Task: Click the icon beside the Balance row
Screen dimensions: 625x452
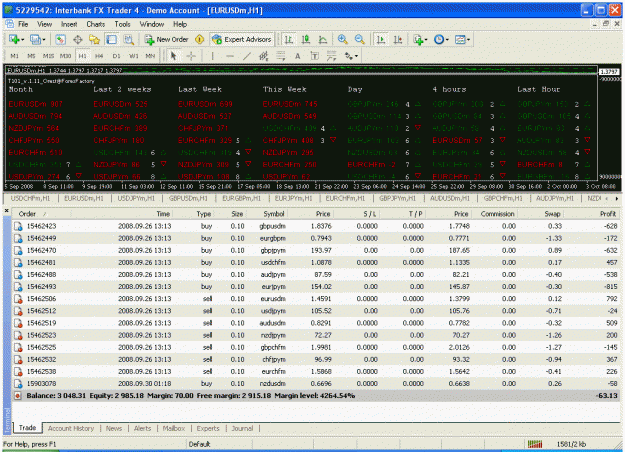Action: pos(18,396)
